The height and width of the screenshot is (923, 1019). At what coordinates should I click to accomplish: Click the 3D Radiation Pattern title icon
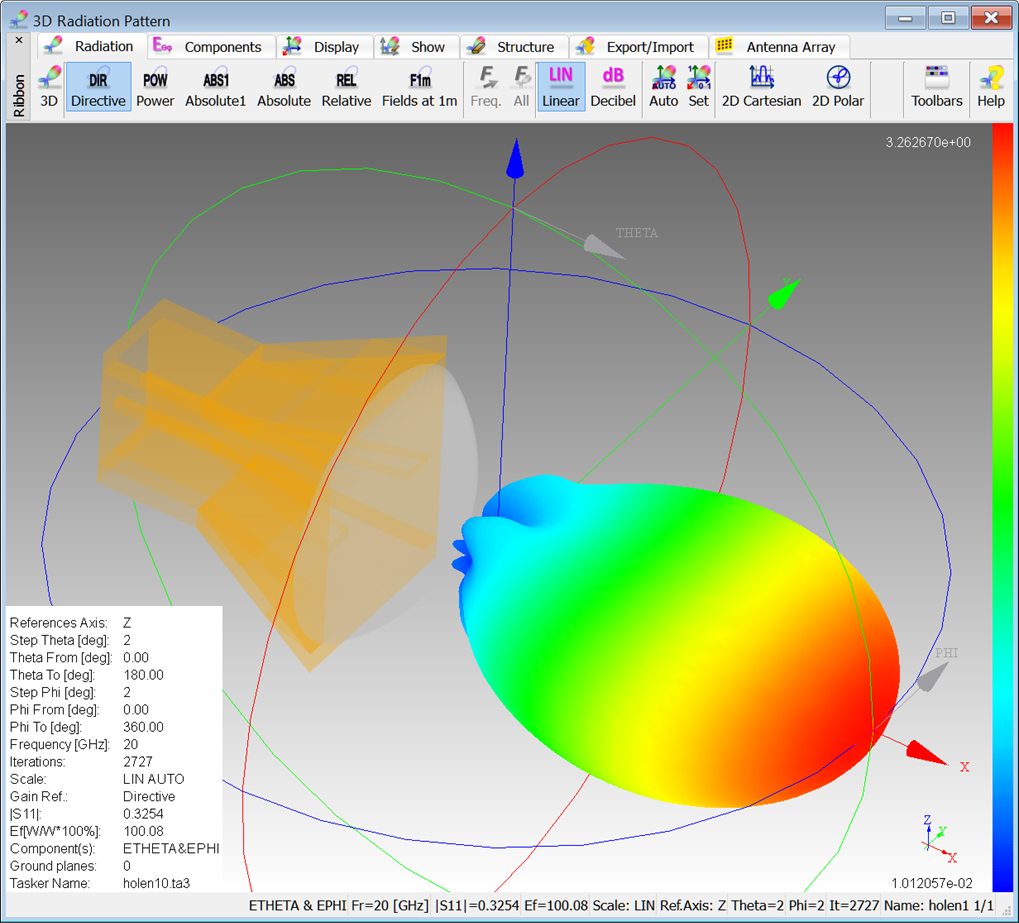point(18,20)
